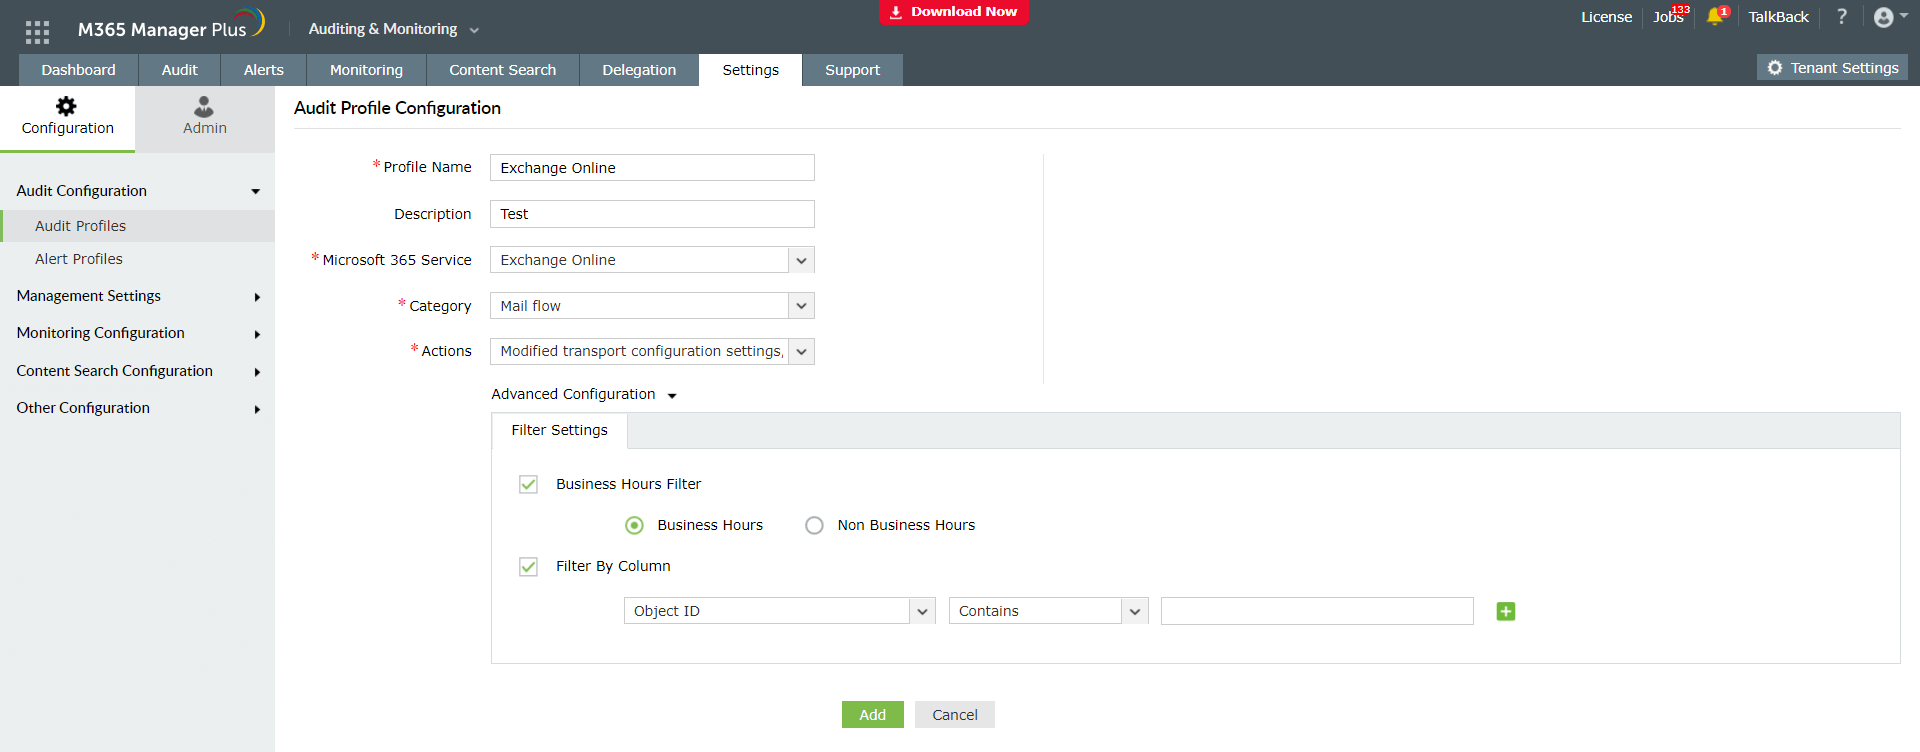Image resolution: width=1920 pixels, height=752 pixels.
Task: Switch to the Alerts tab
Action: 264,70
